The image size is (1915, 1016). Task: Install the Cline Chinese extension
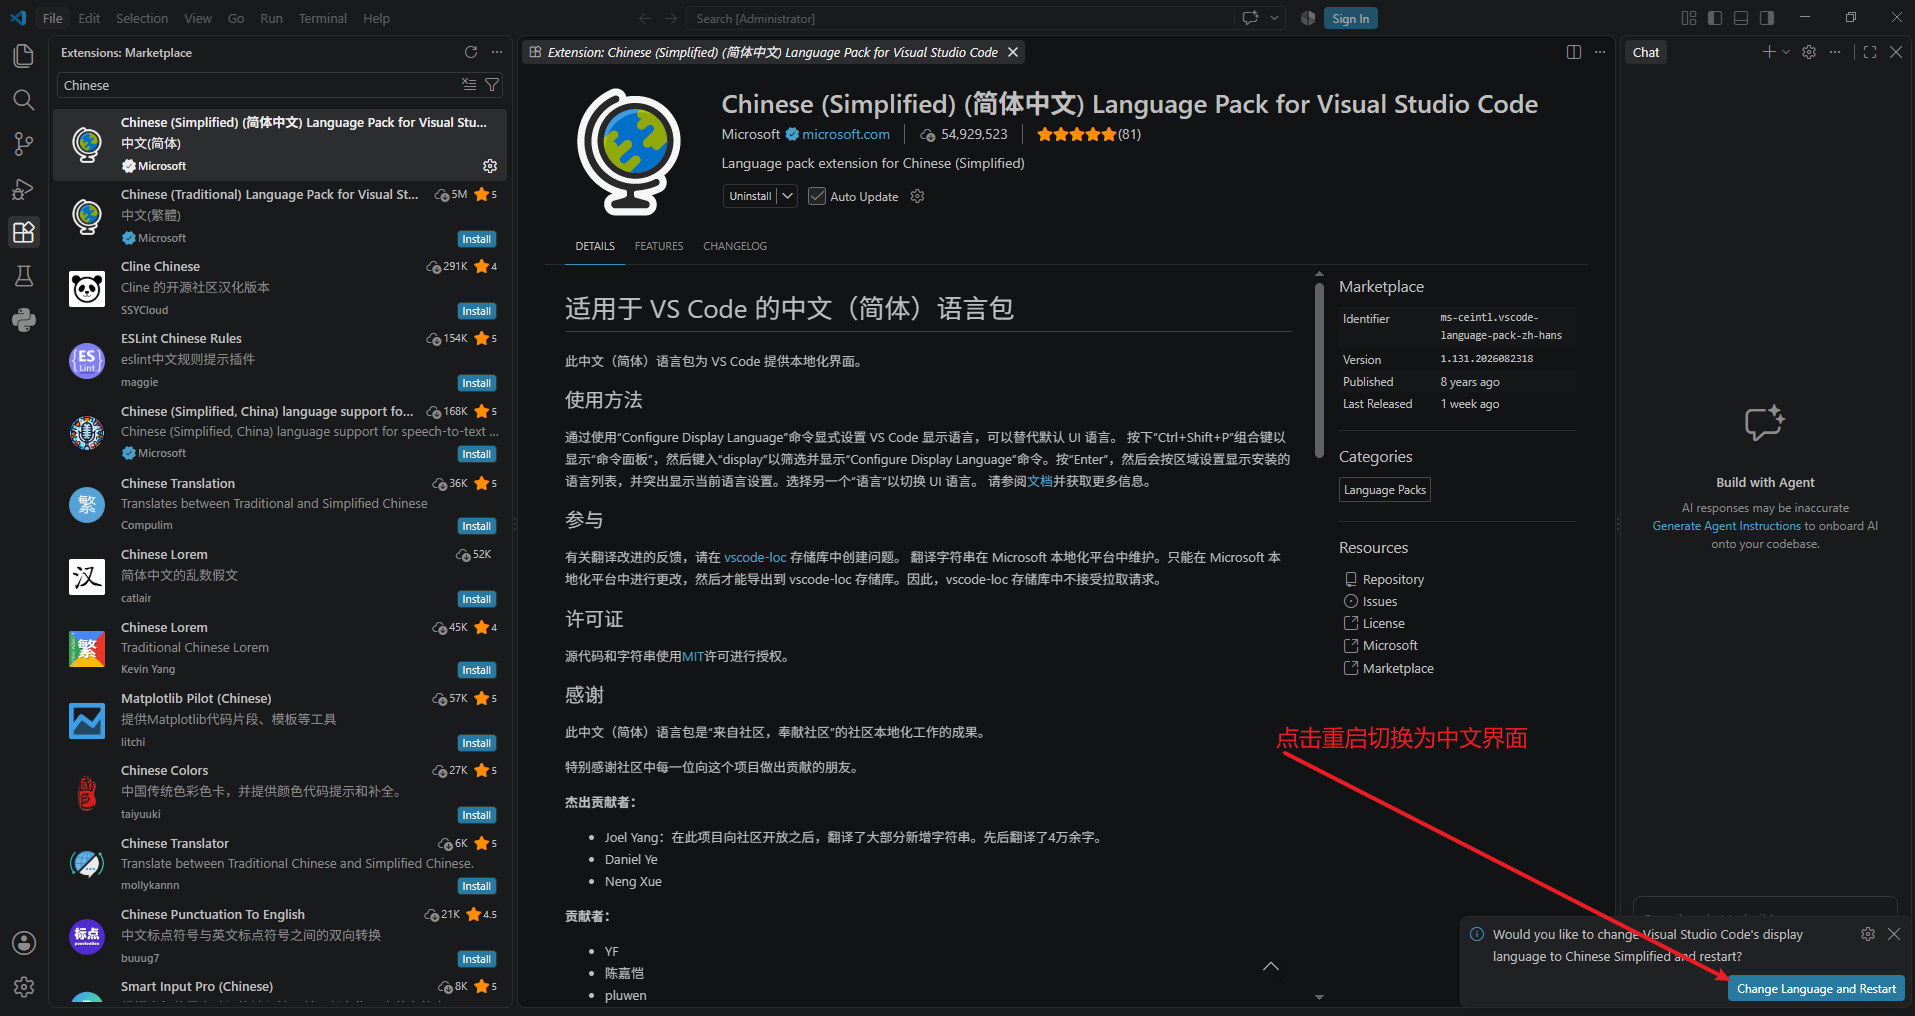point(477,311)
